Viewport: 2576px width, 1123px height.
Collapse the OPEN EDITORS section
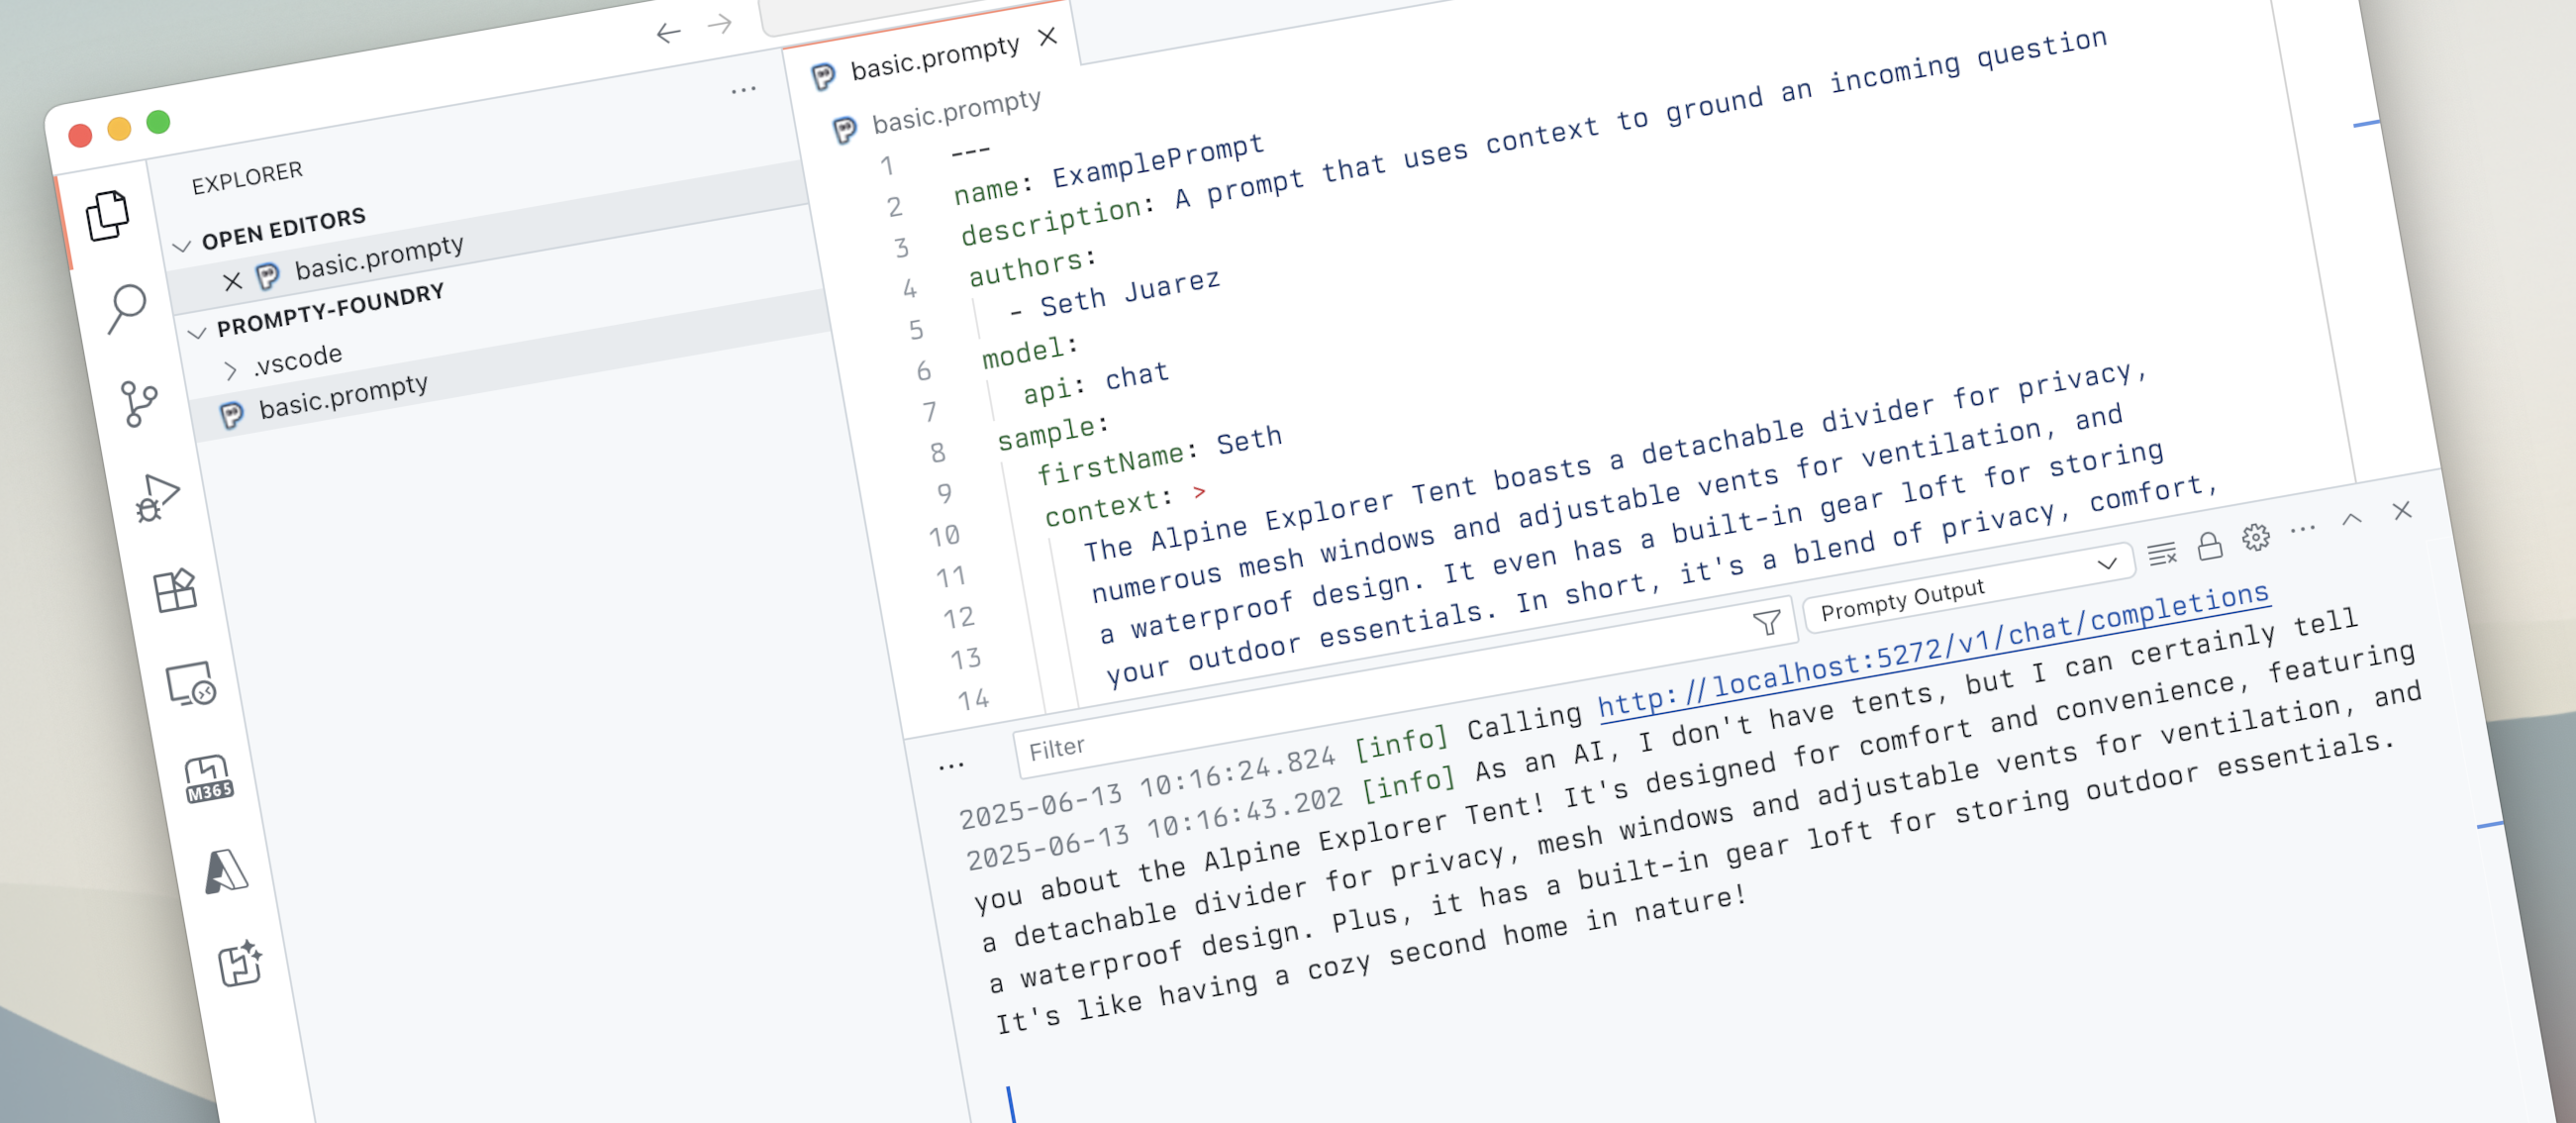[x=182, y=246]
